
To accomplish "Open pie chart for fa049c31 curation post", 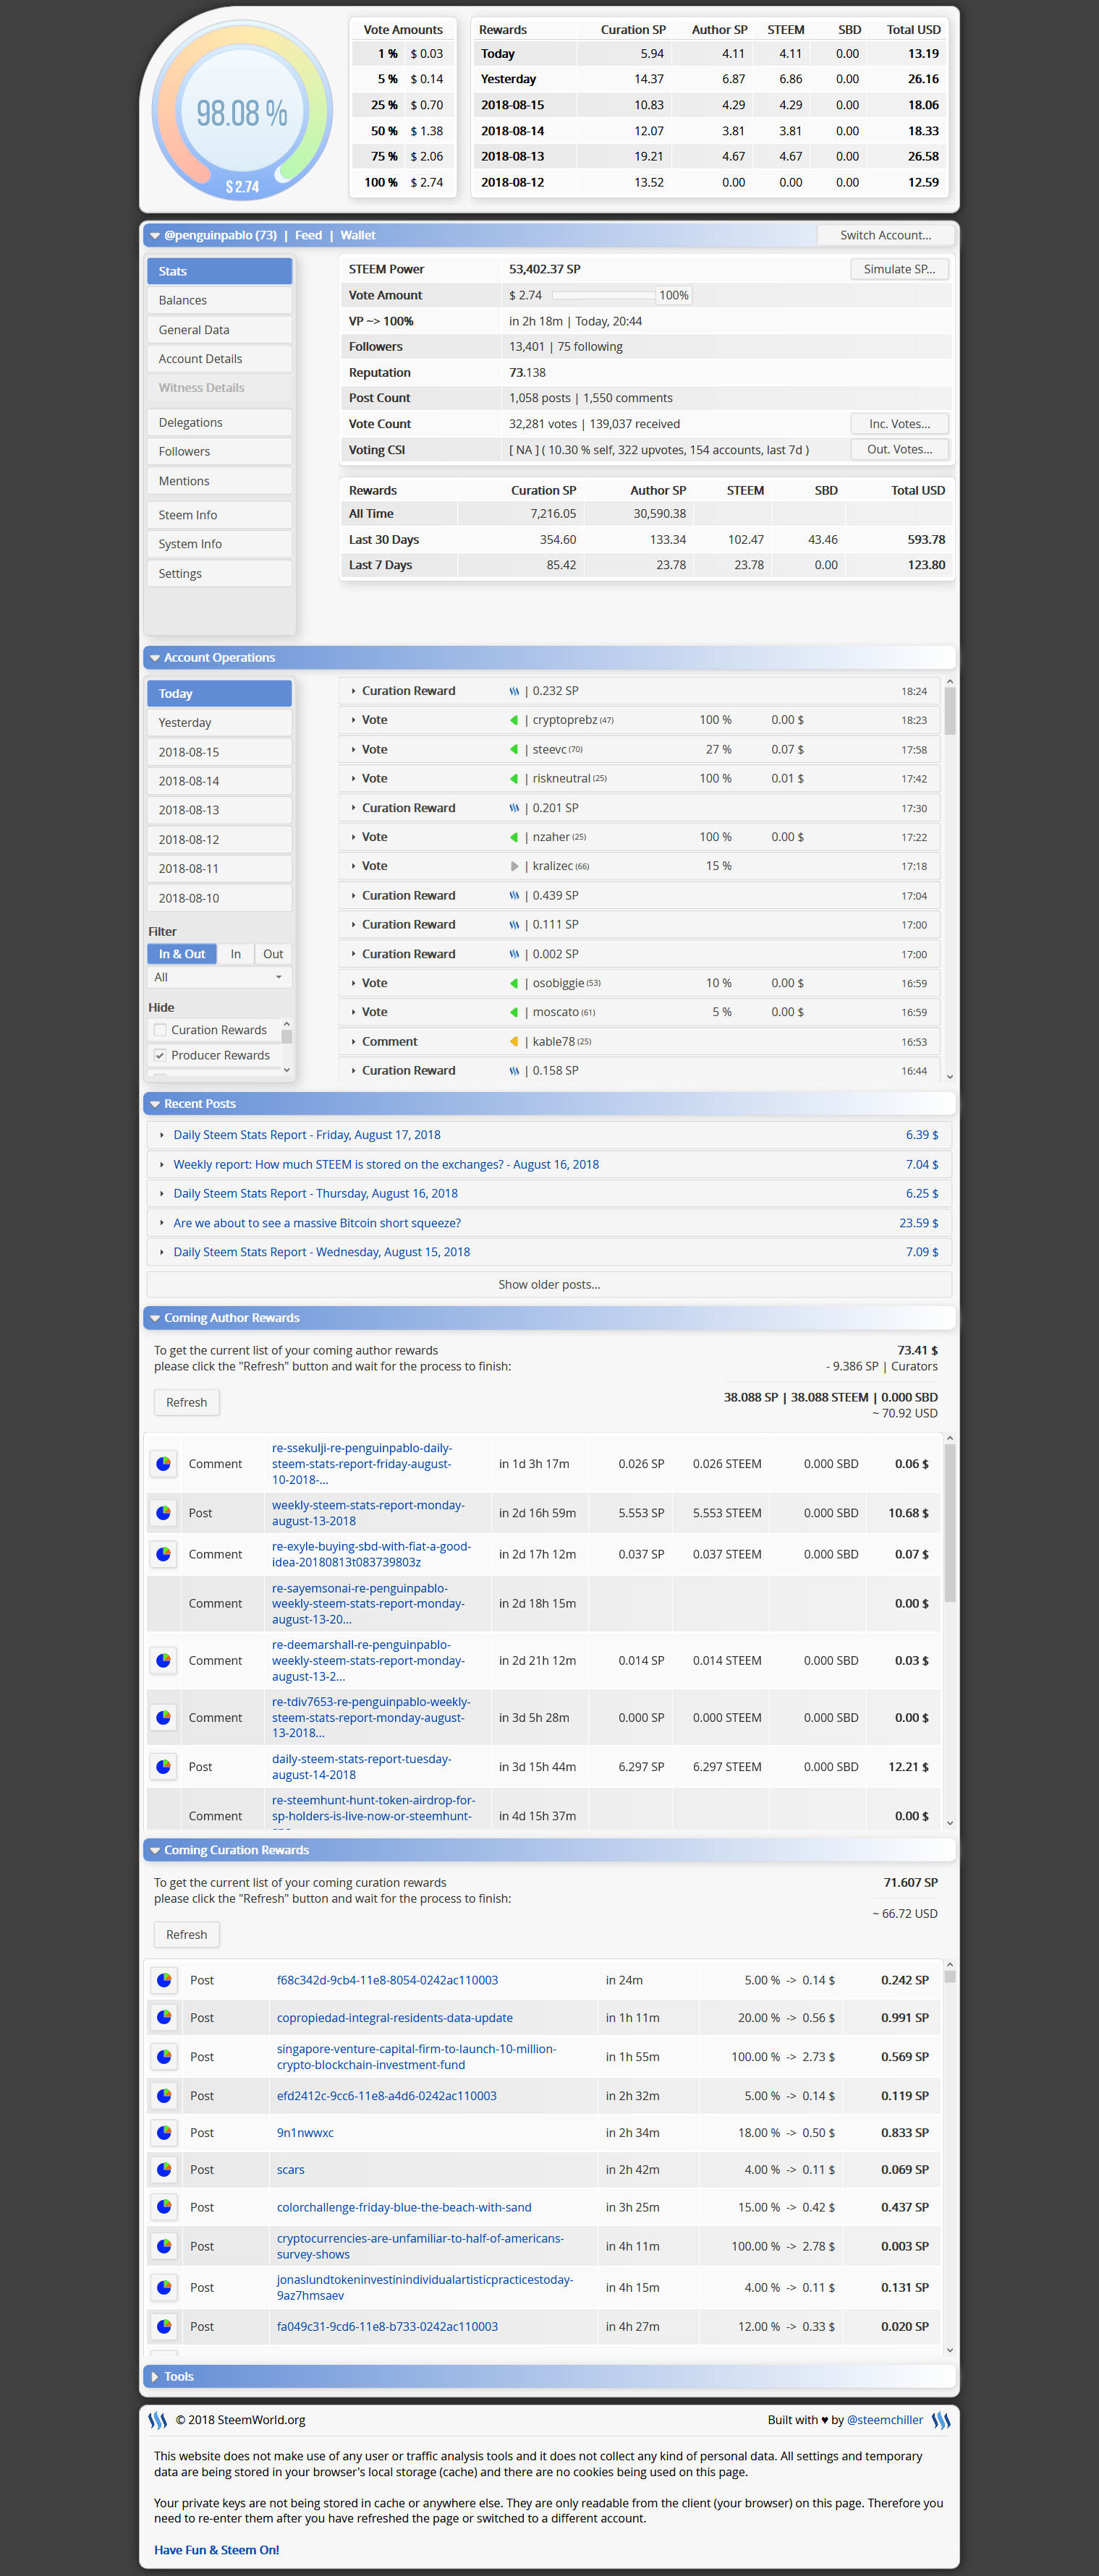I will pyautogui.click(x=164, y=2326).
